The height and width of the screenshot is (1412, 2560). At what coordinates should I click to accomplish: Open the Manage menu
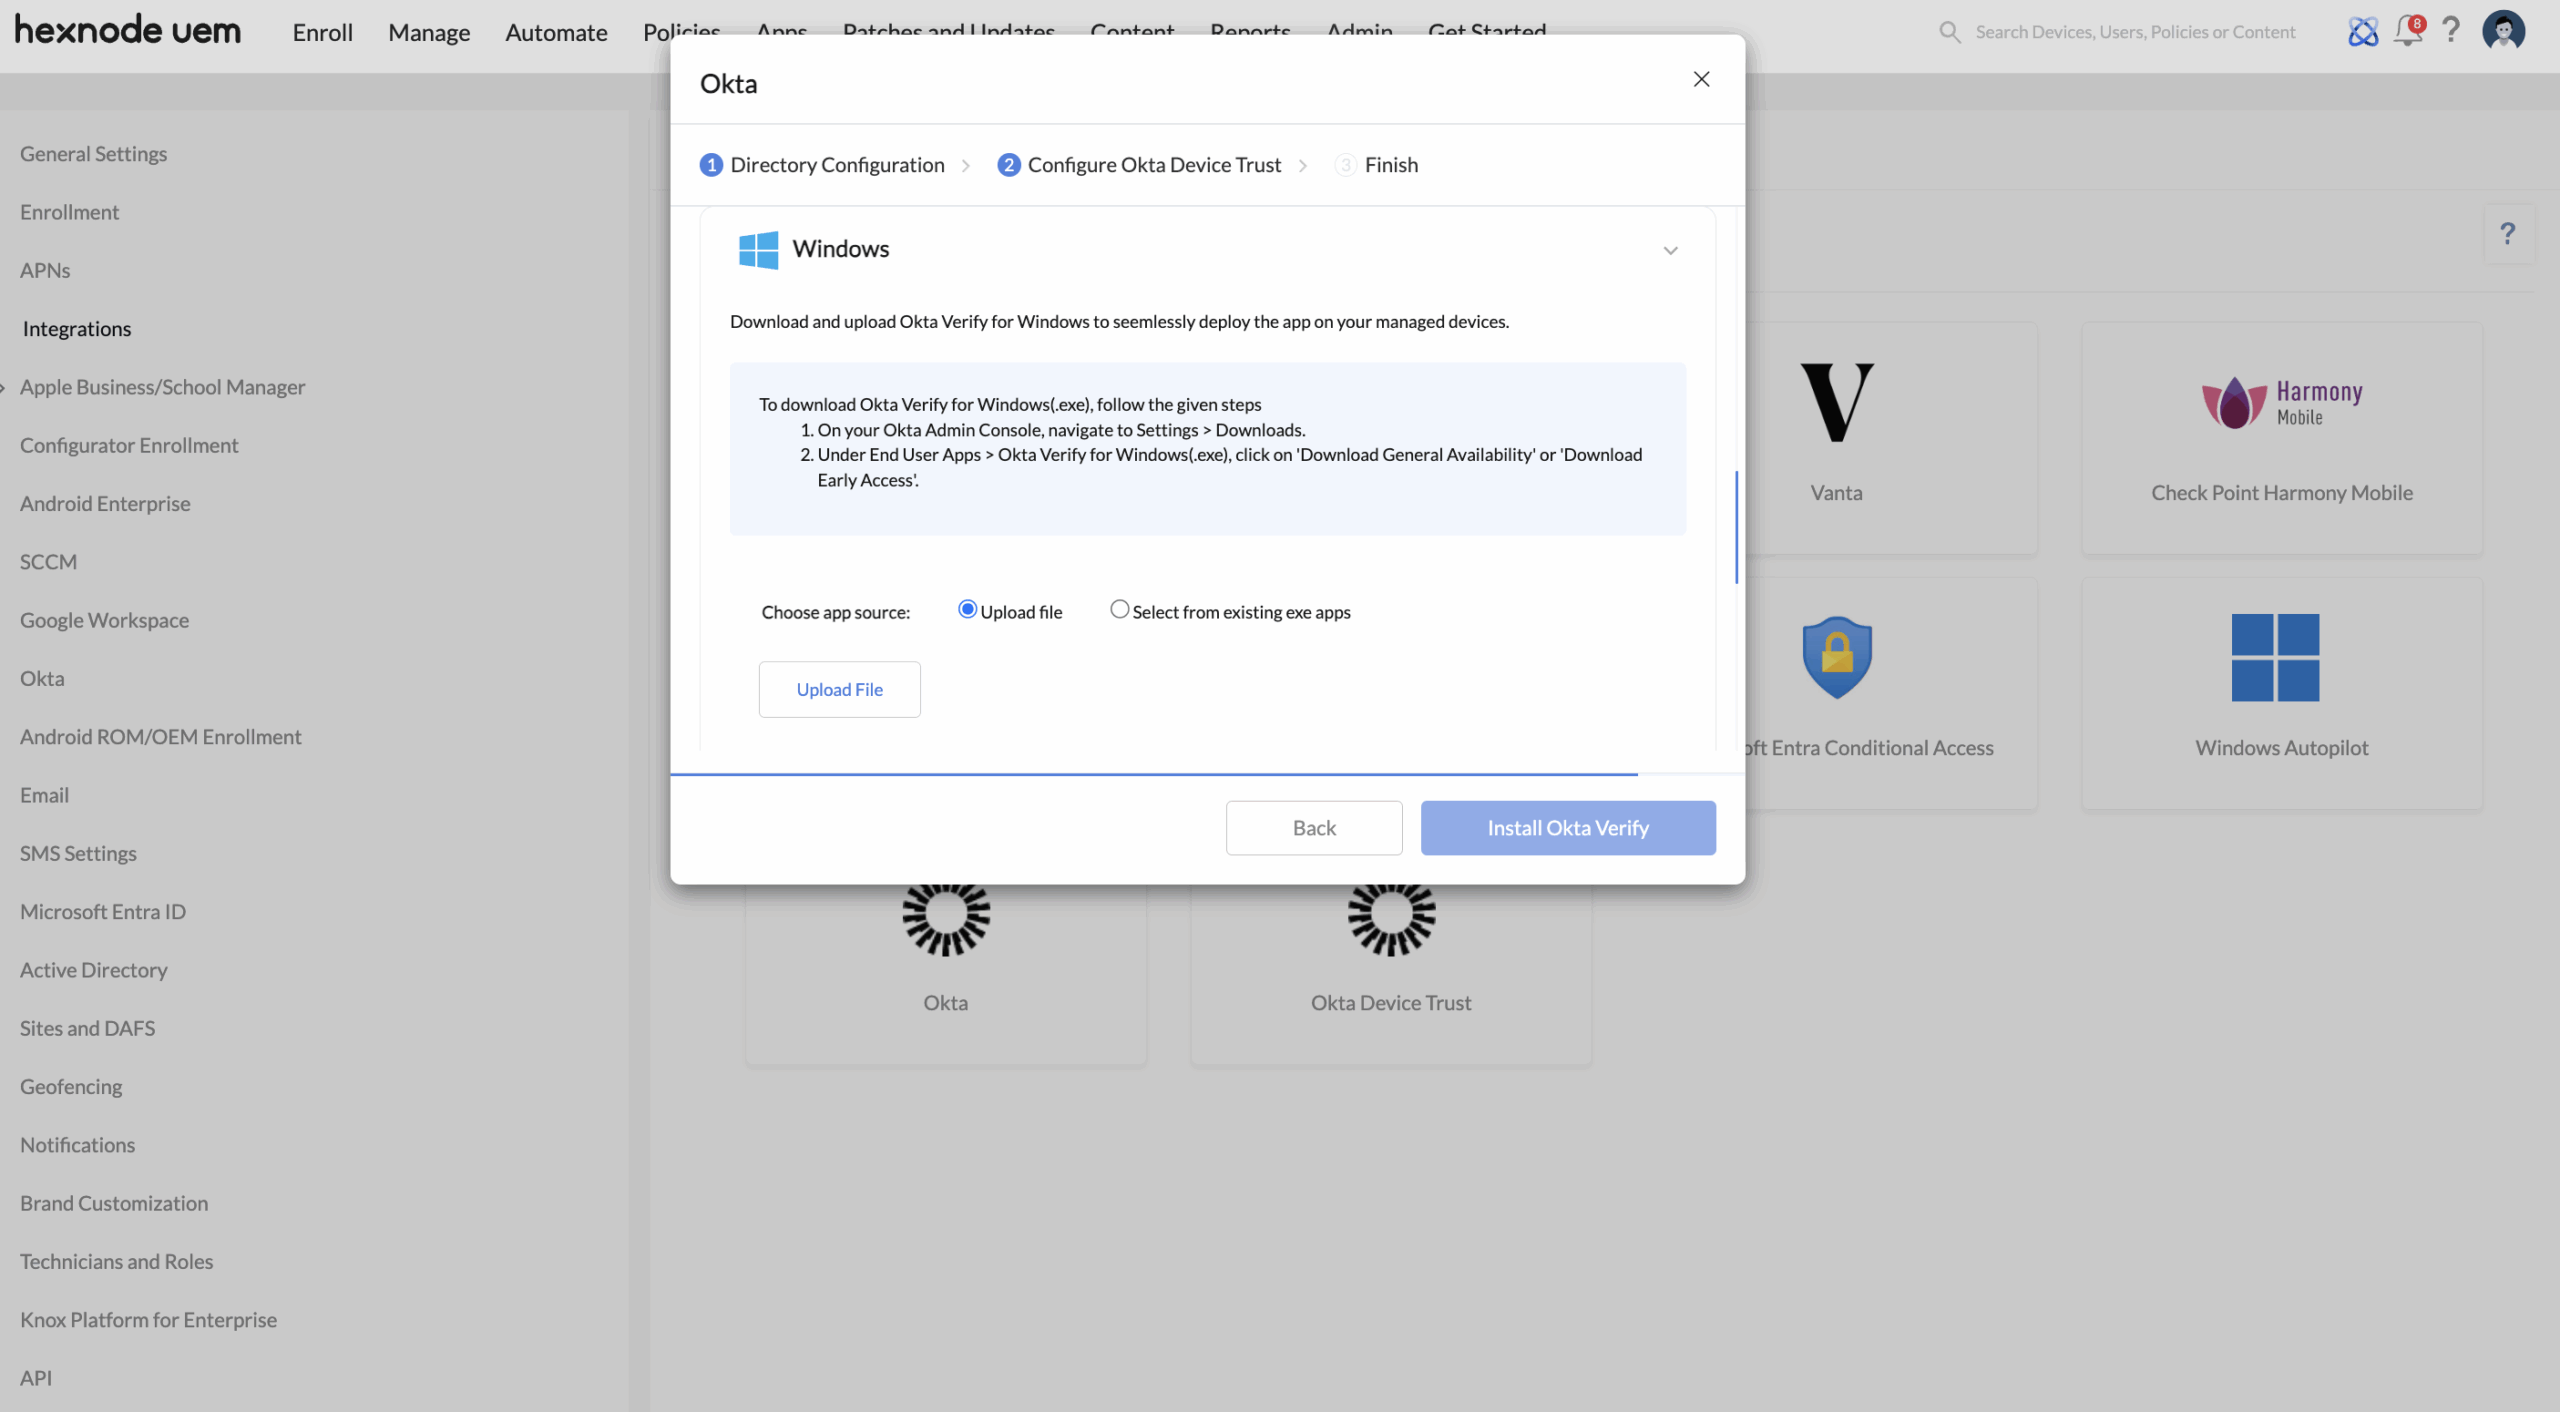[x=429, y=32]
